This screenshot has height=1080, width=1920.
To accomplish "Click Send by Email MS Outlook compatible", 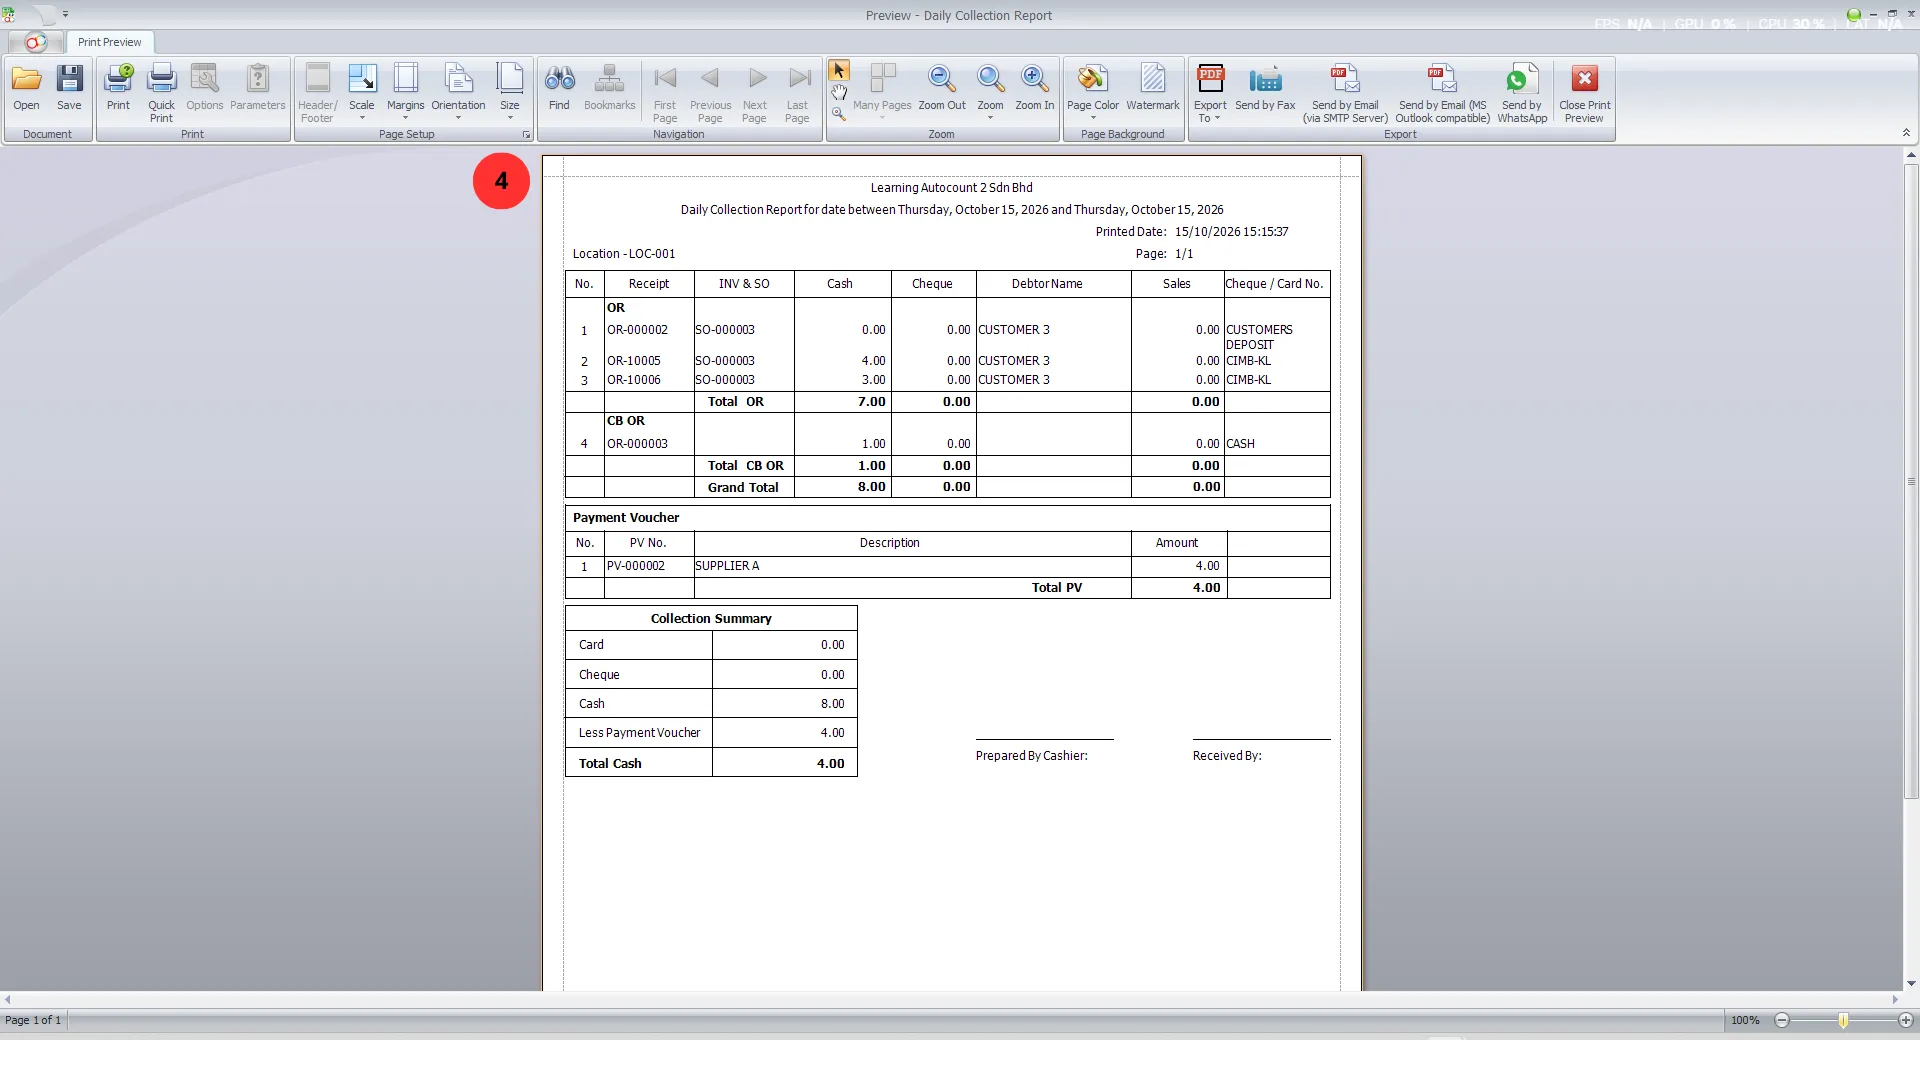I will 1443,93.
